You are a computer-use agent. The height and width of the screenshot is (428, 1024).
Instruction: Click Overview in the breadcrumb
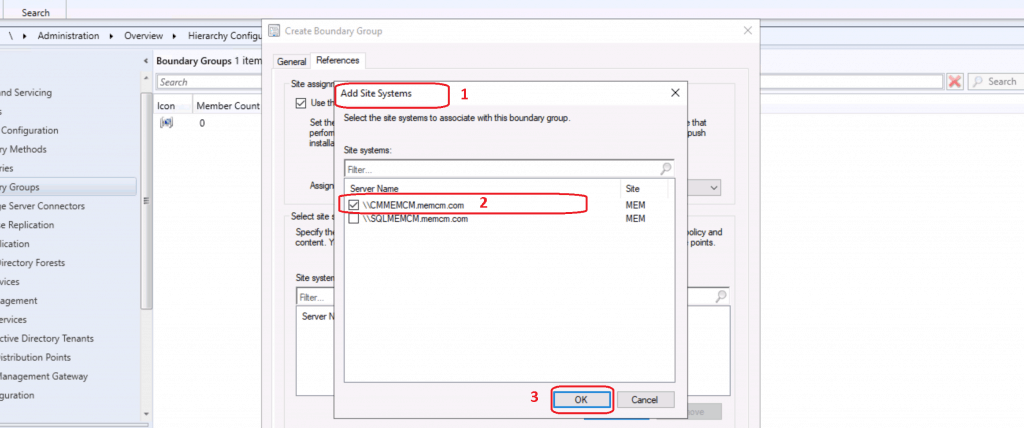click(x=144, y=36)
